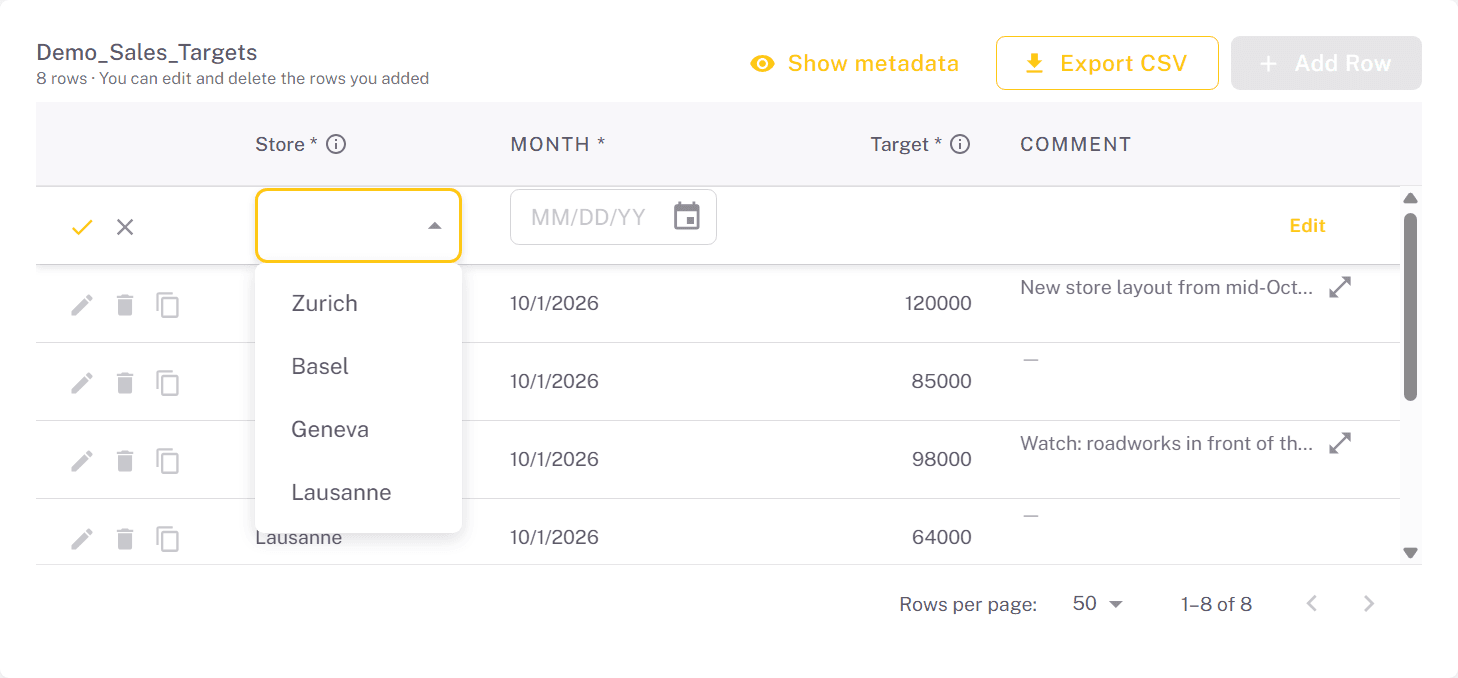Click the 64000 target cell
Viewport: 1458px width, 678px height.
(941, 537)
